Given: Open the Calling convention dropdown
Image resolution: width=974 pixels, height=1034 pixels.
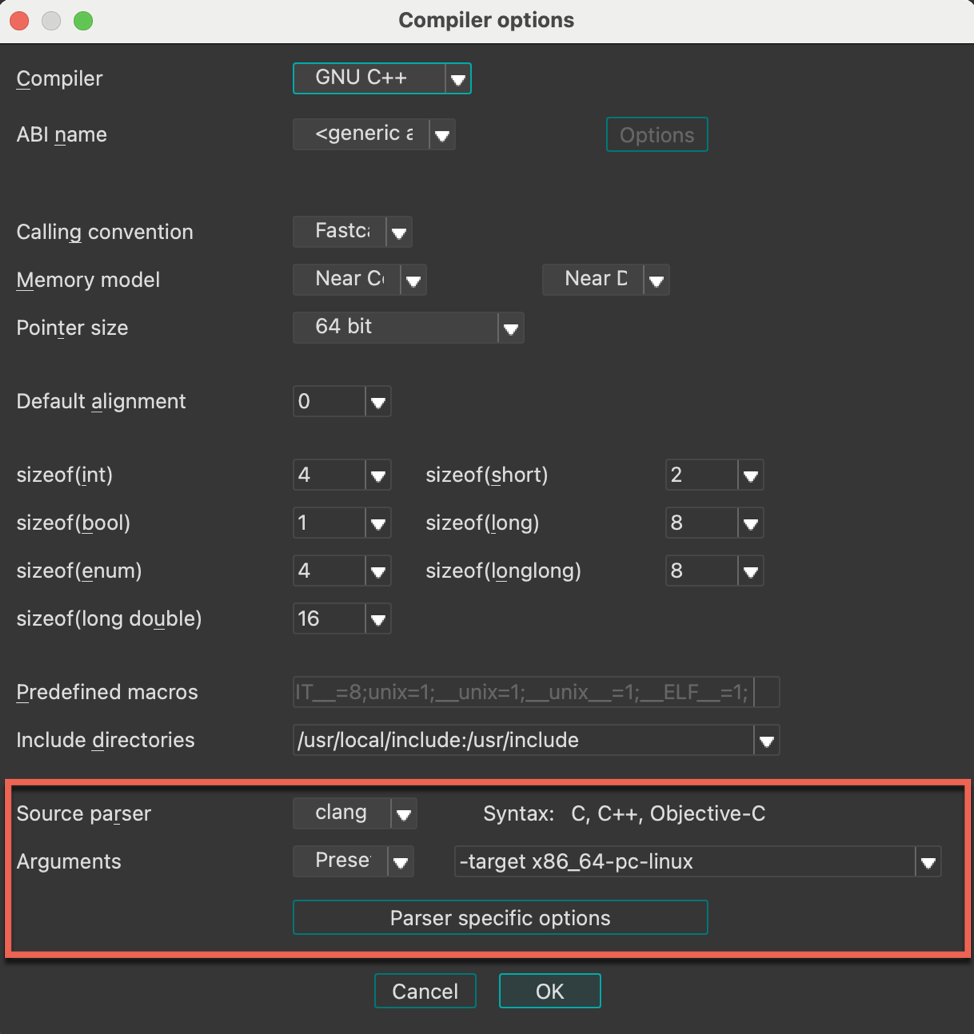Looking at the screenshot, I should point(399,231).
